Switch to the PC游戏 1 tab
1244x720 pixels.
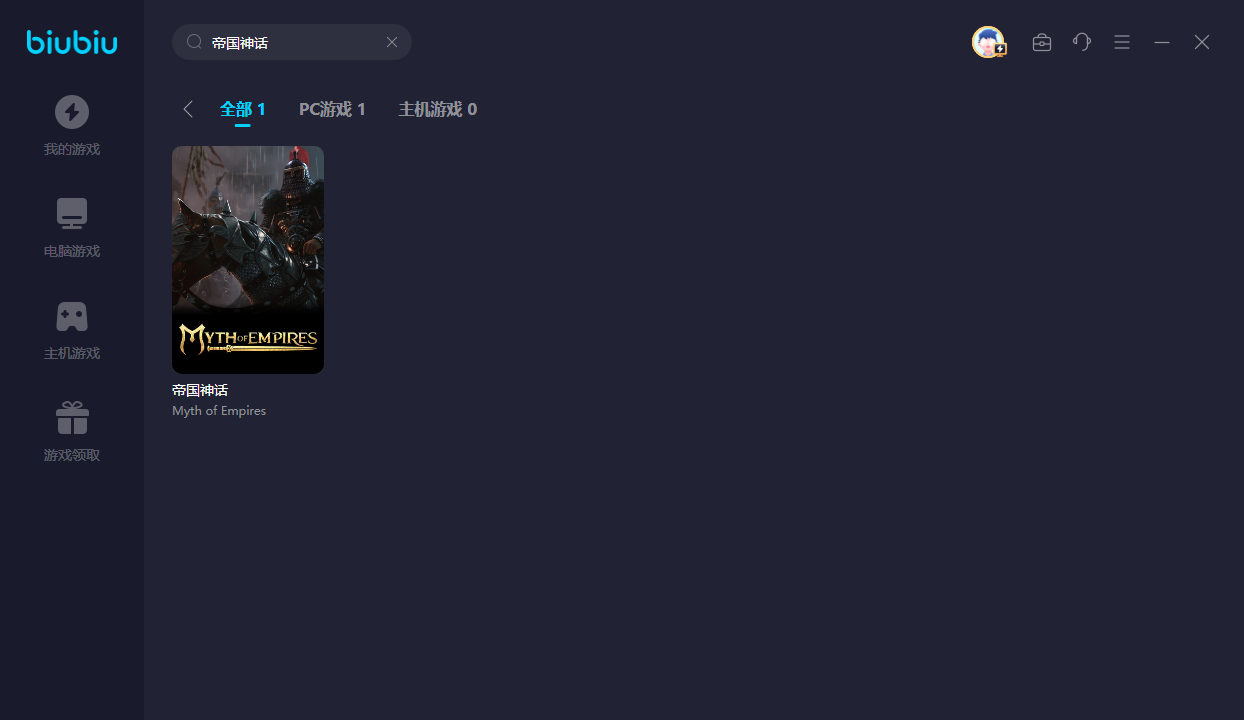tap(332, 109)
